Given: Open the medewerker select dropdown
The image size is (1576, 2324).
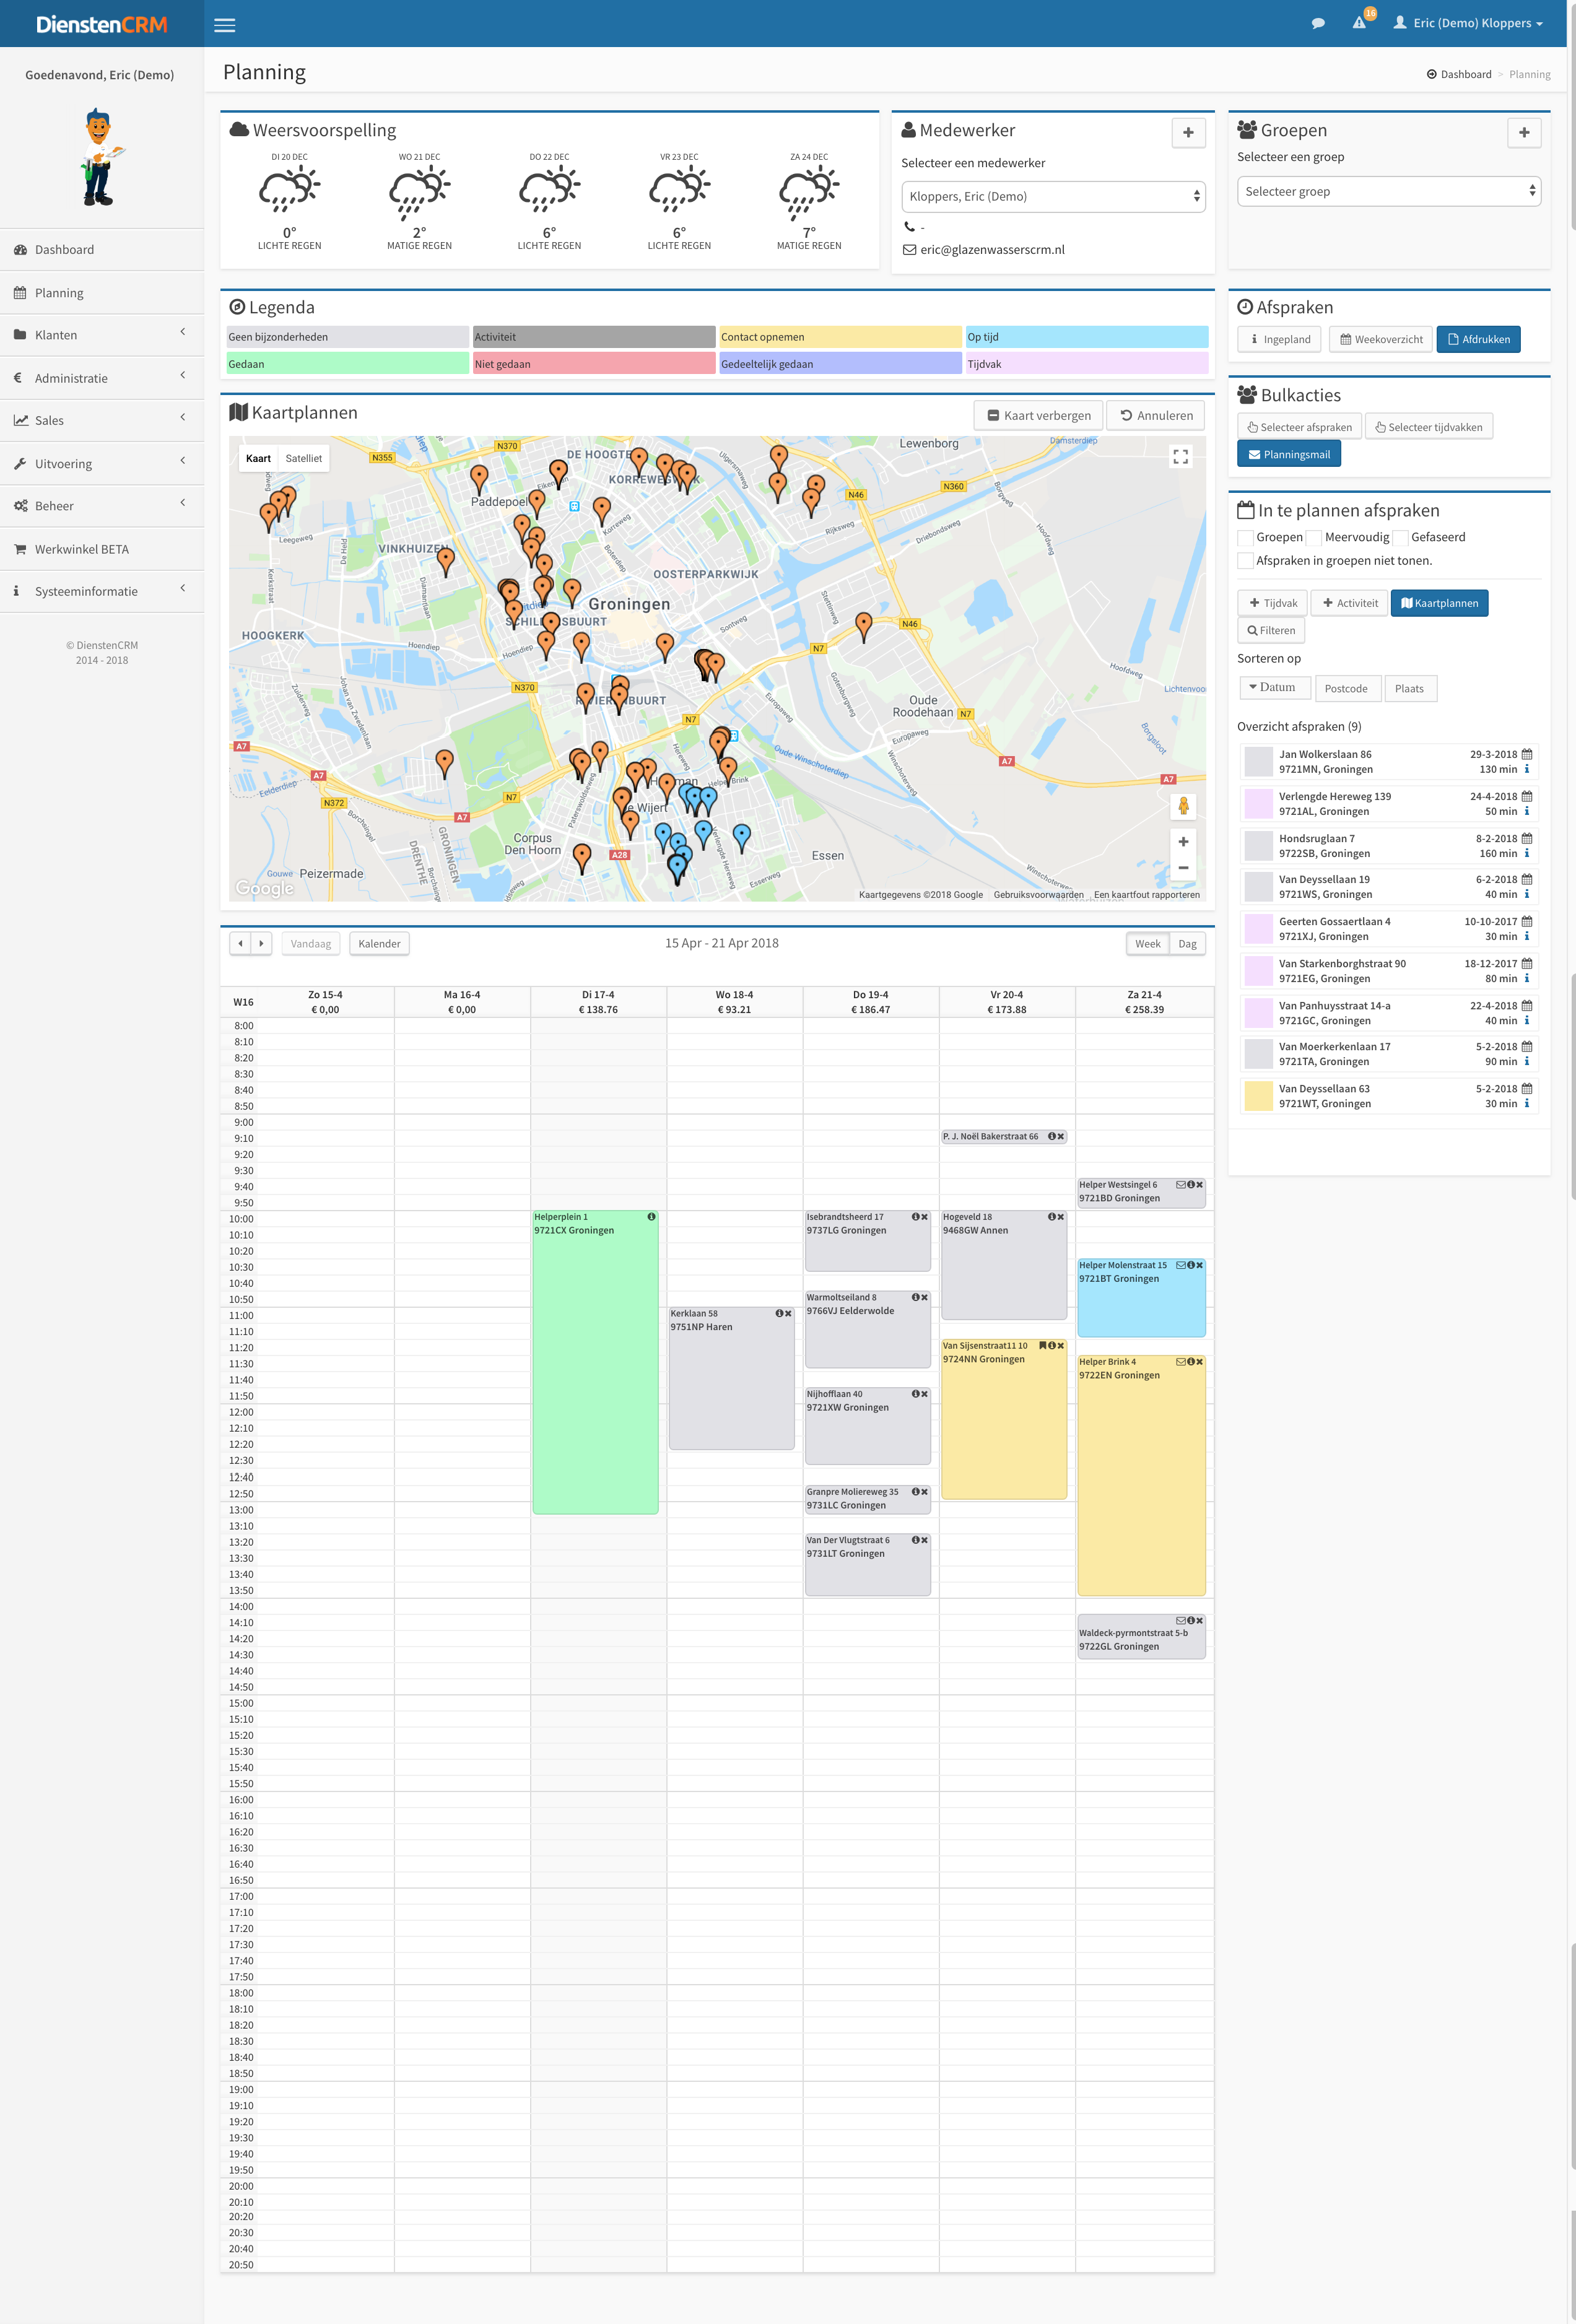Looking at the screenshot, I should [1053, 196].
